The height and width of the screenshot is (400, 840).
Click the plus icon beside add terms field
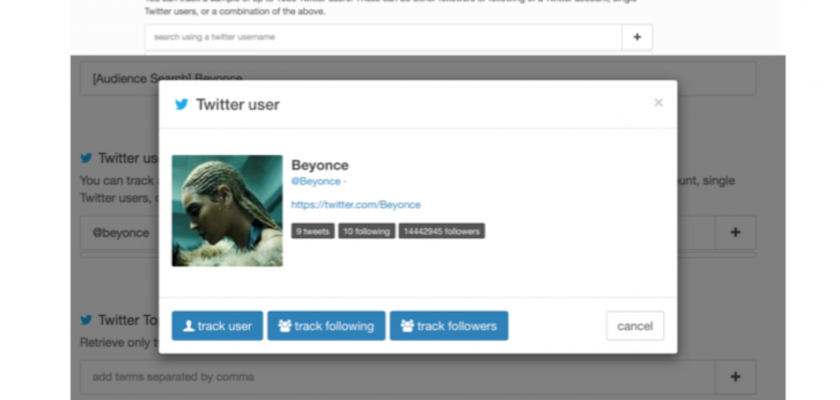point(735,377)
